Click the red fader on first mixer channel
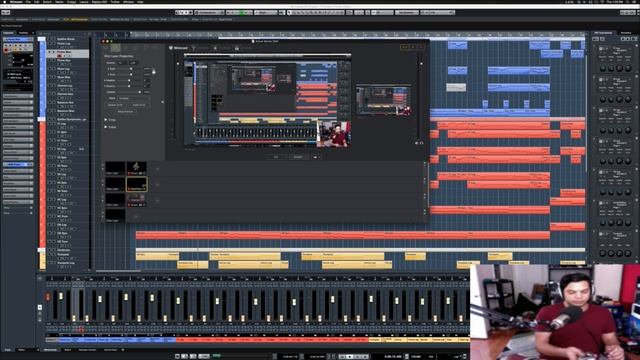 coord(48,297)
